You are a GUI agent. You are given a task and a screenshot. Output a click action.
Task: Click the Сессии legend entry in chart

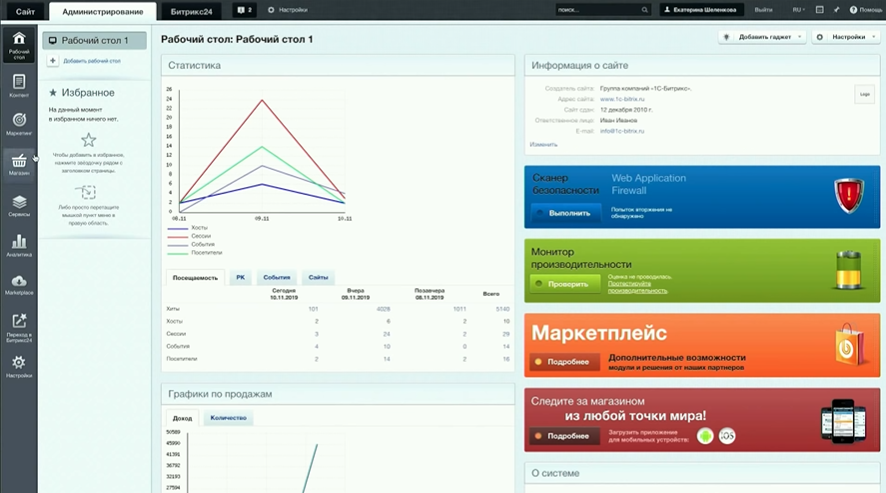pos(201,236)
